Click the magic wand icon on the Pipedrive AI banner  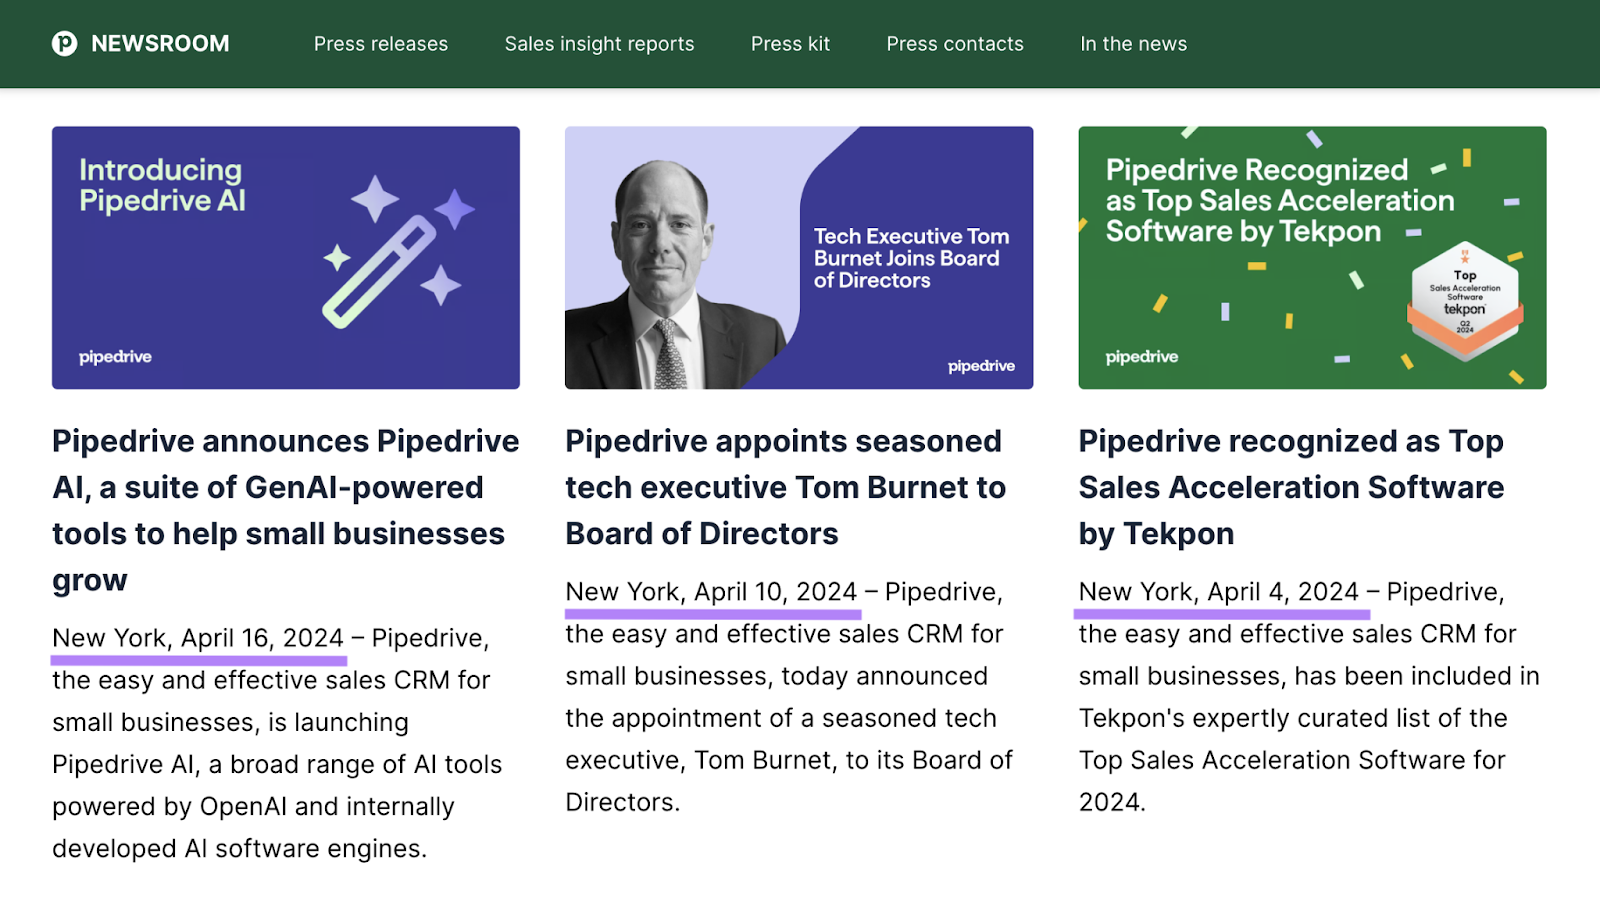[380, 272]
